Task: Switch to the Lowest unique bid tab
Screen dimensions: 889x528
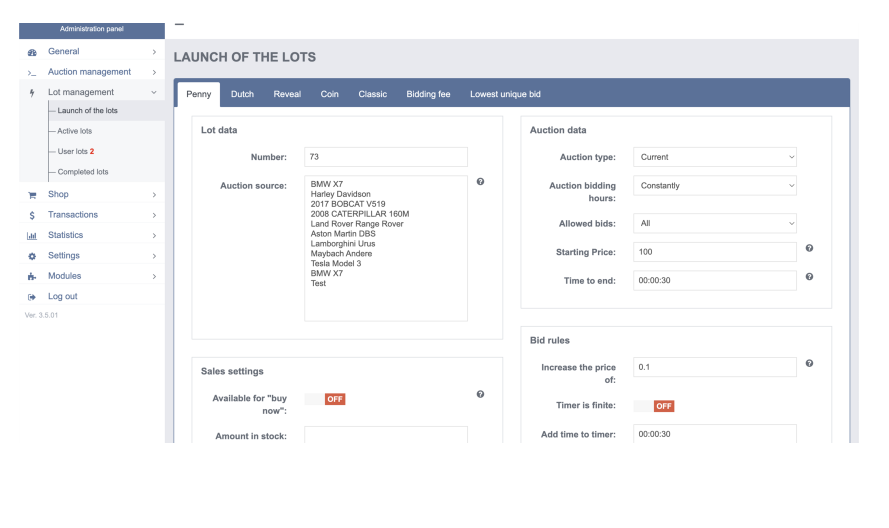Action: click(x=505, y=94)
